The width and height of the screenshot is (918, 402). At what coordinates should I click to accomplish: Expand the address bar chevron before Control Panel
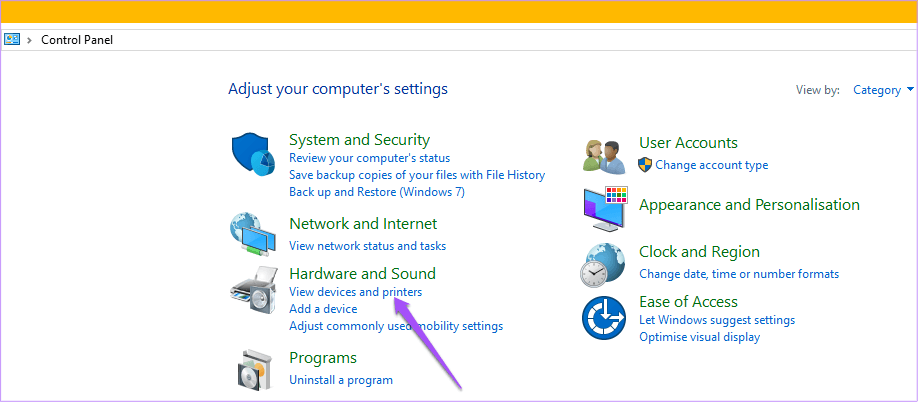coord(29,40)
